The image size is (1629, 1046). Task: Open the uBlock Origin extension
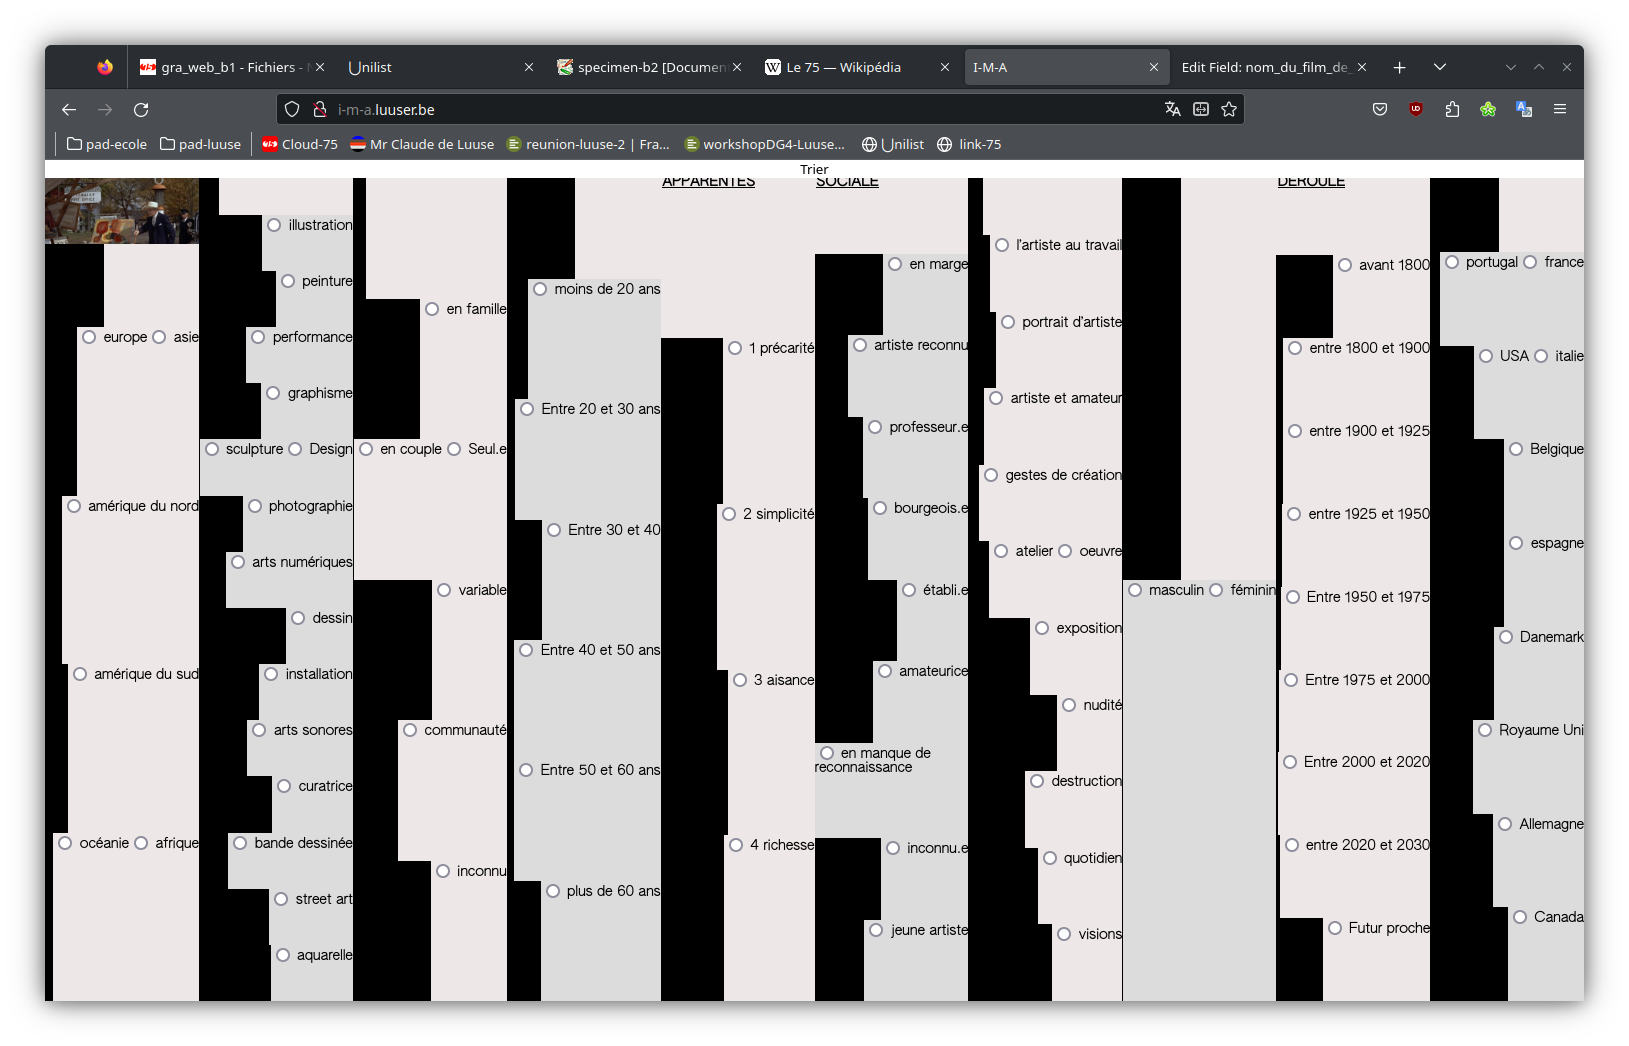point(1416,109)
